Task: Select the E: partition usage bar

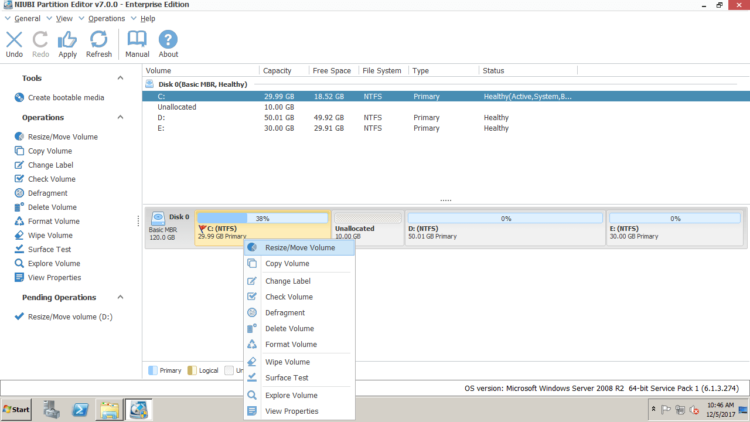Action: [x=674, y=218]
